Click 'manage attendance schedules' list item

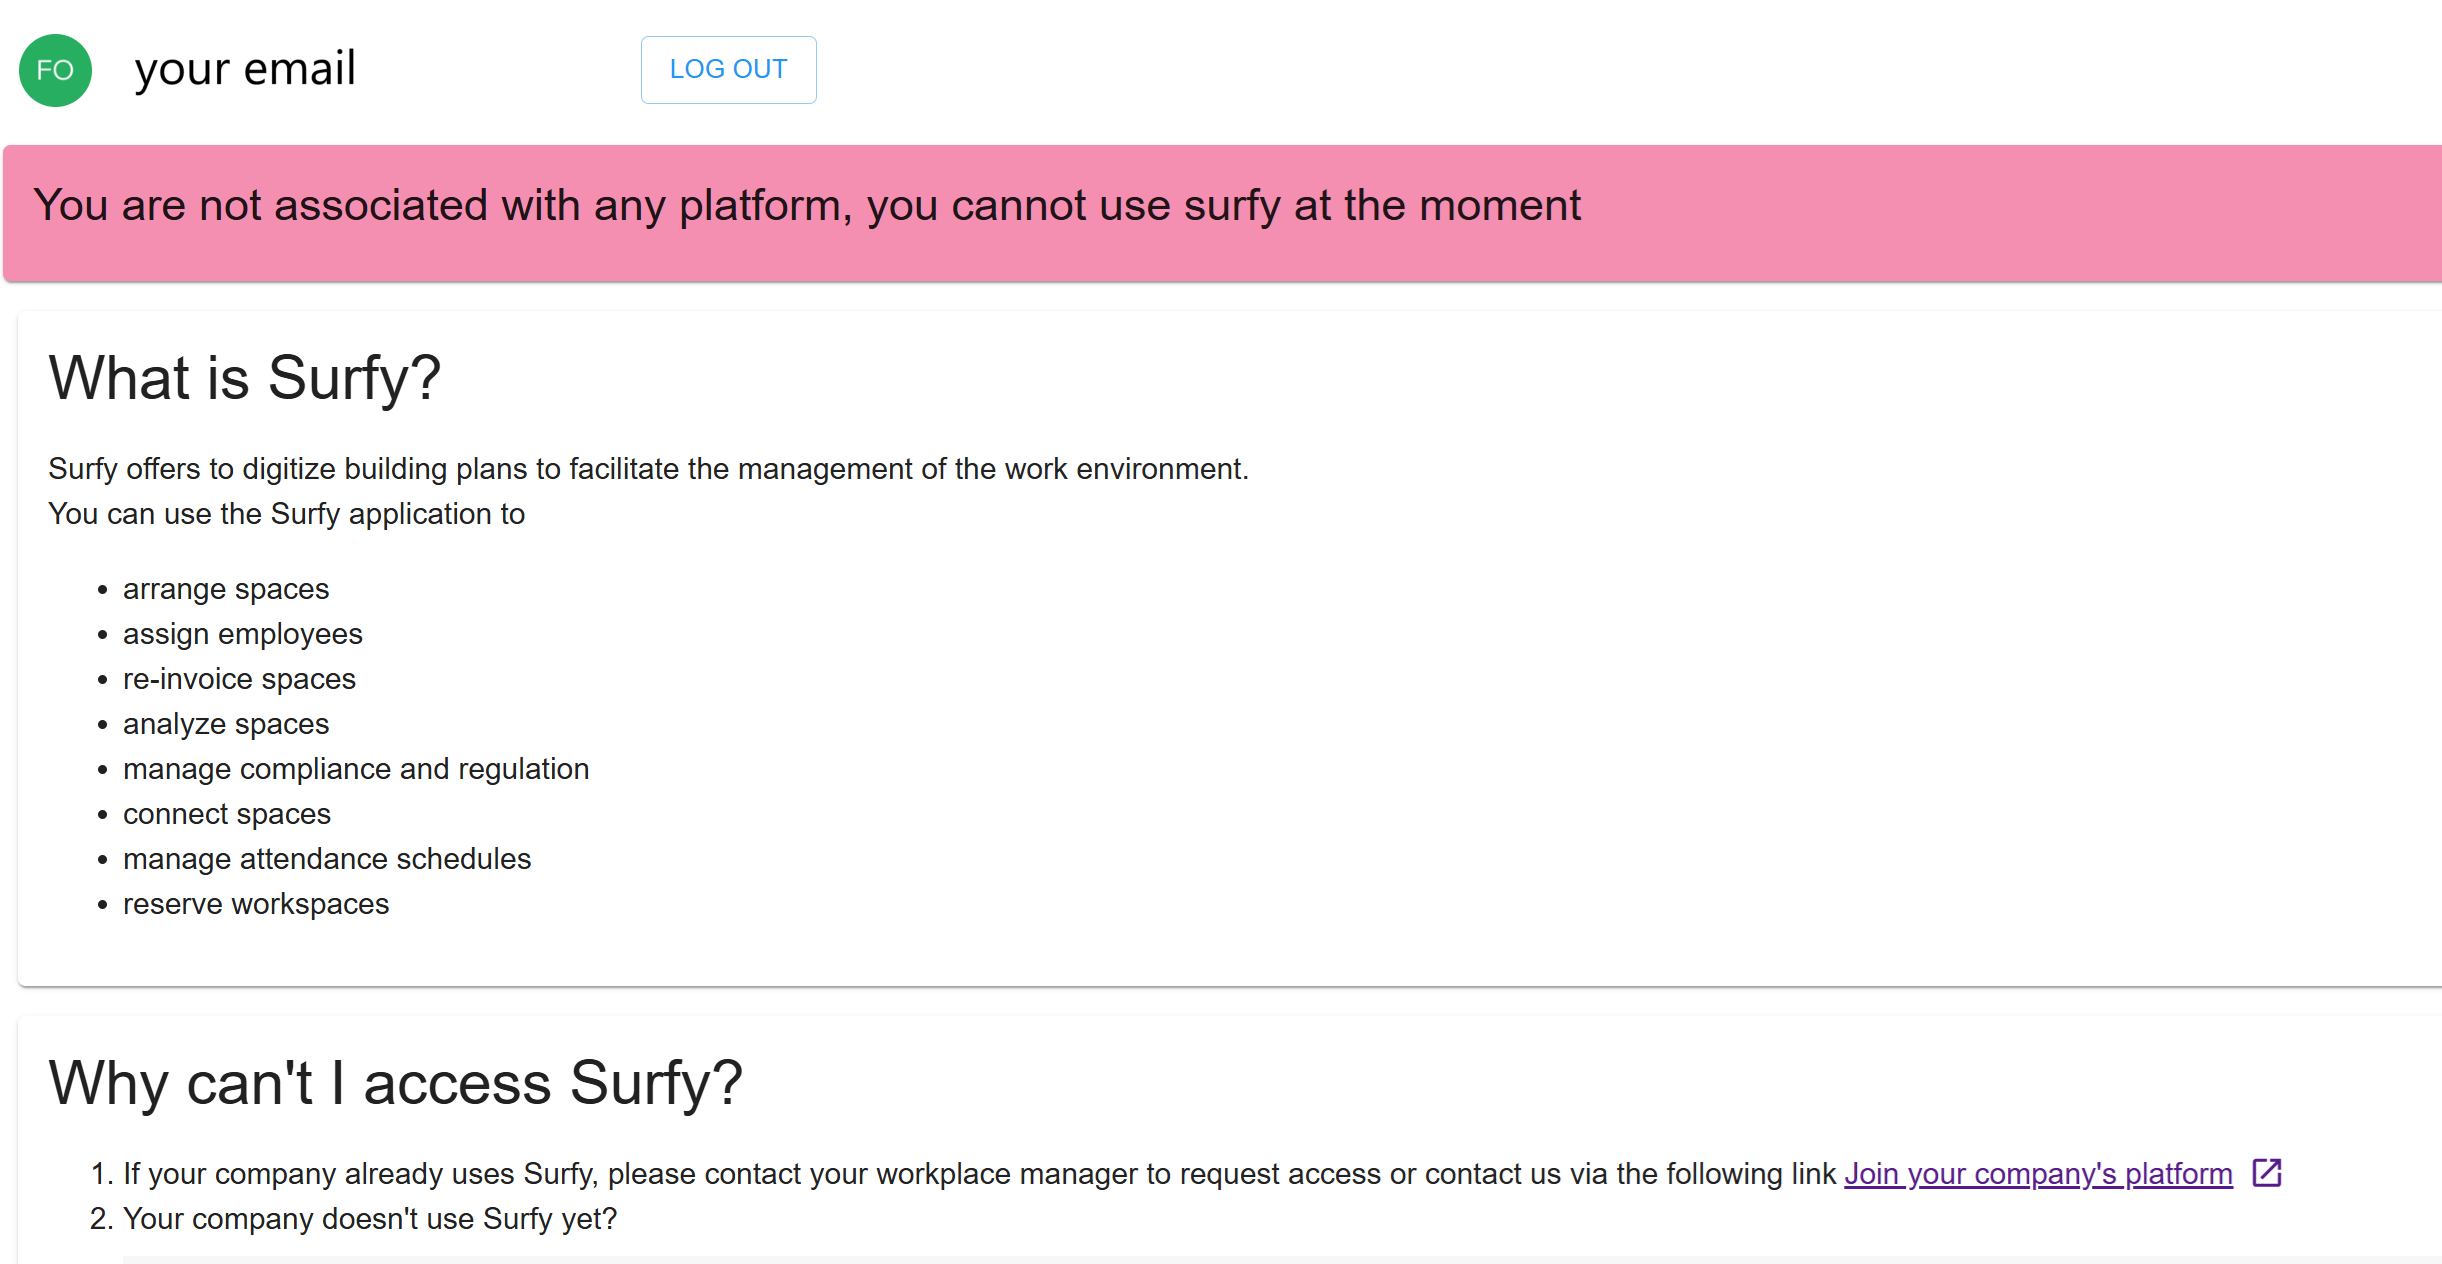pos(327,859)
